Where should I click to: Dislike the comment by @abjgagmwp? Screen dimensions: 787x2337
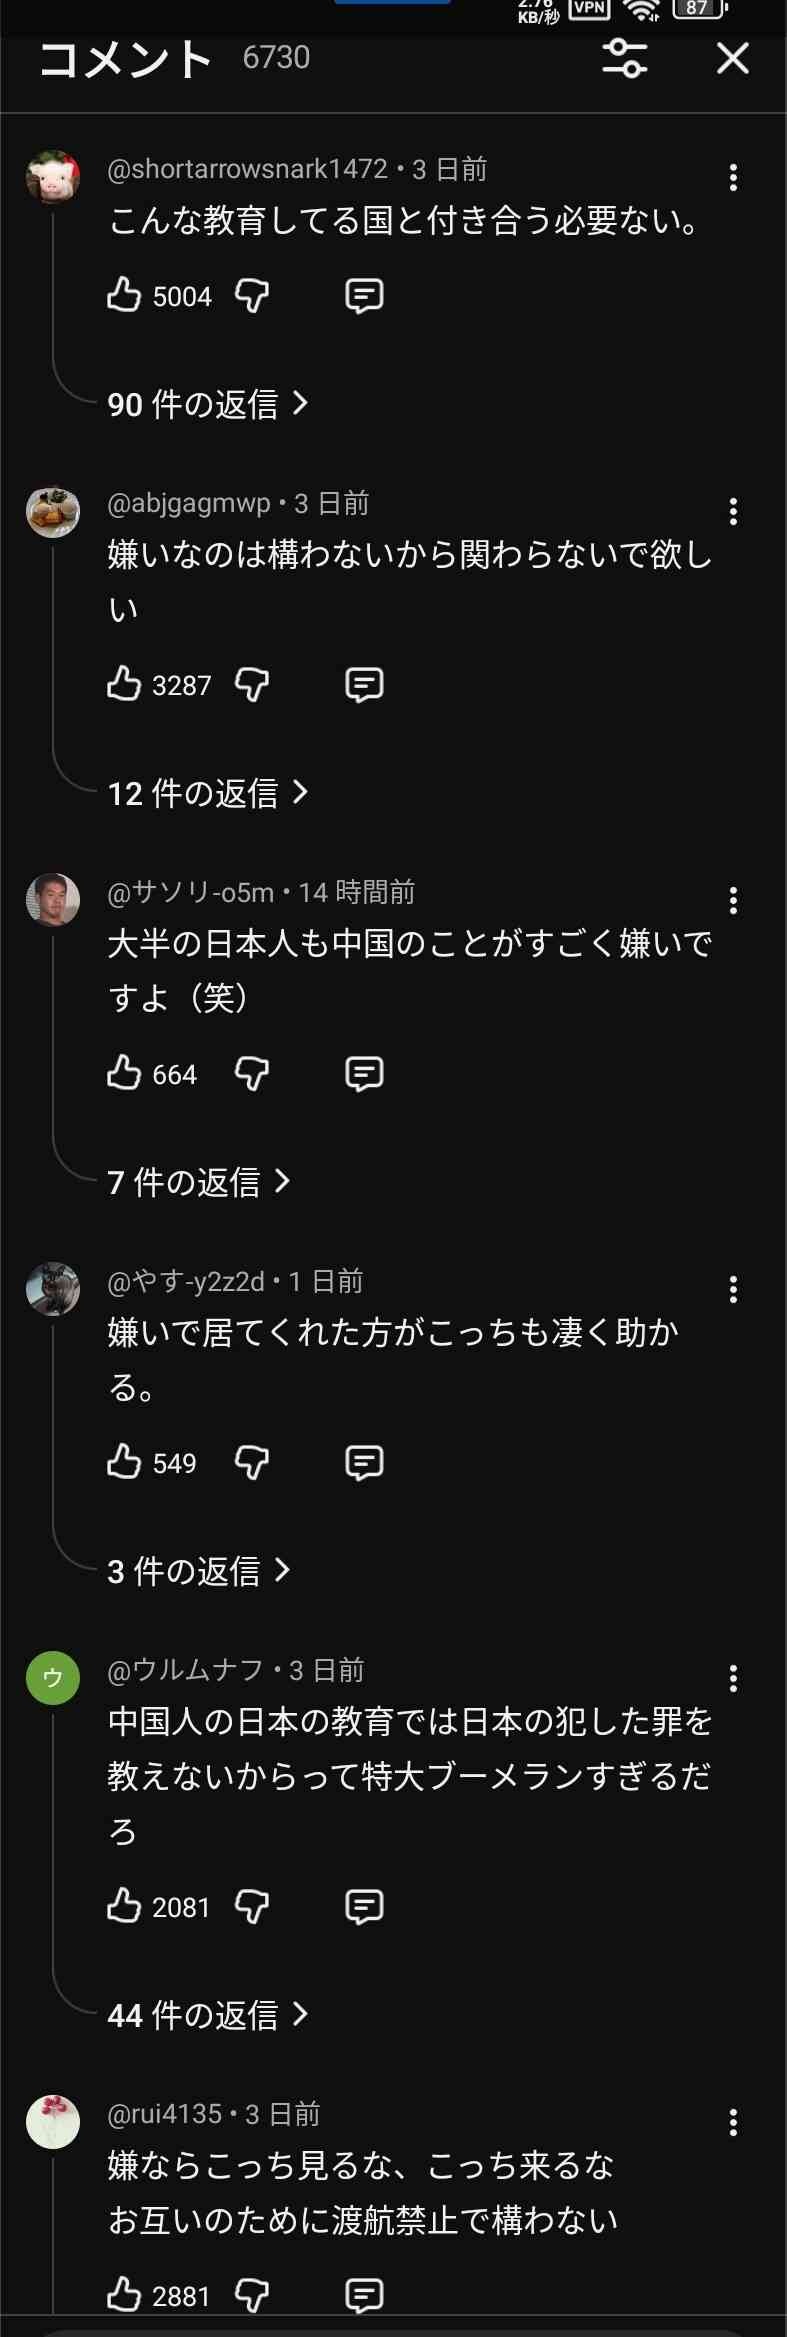pyautogui.click(x=252, y=685)
